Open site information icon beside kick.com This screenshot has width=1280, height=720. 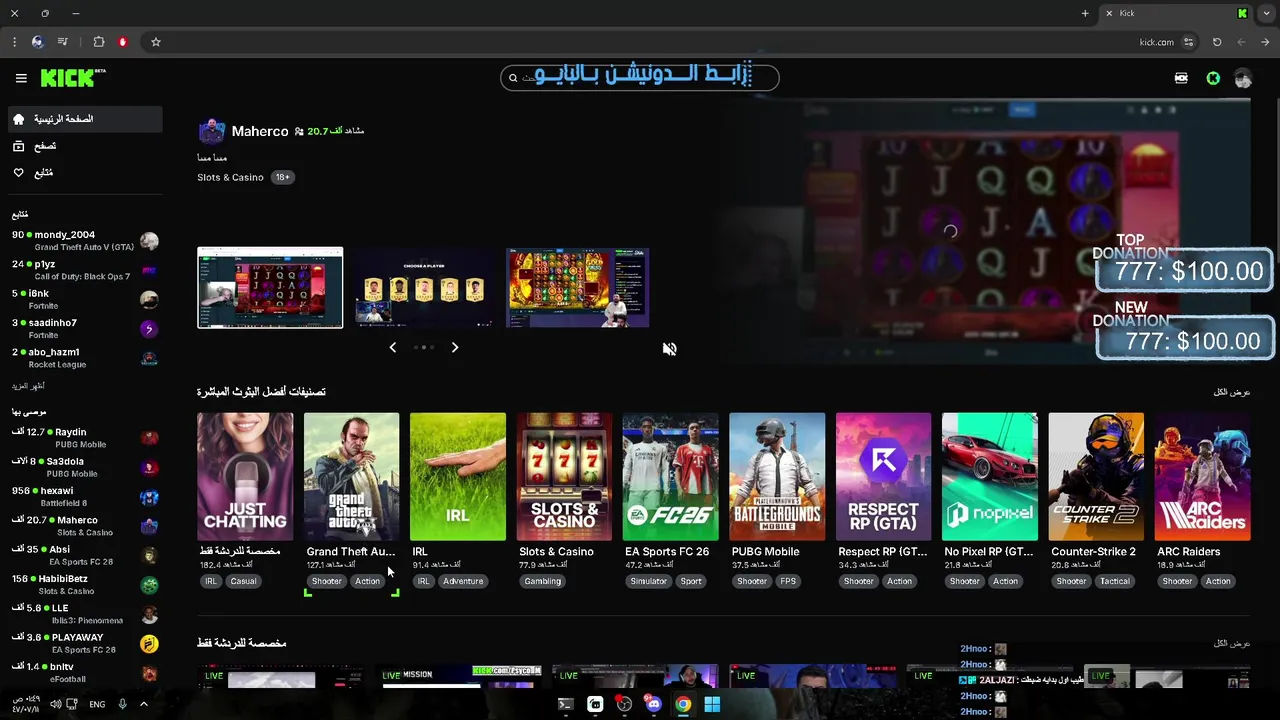(x=1188, y=42)
